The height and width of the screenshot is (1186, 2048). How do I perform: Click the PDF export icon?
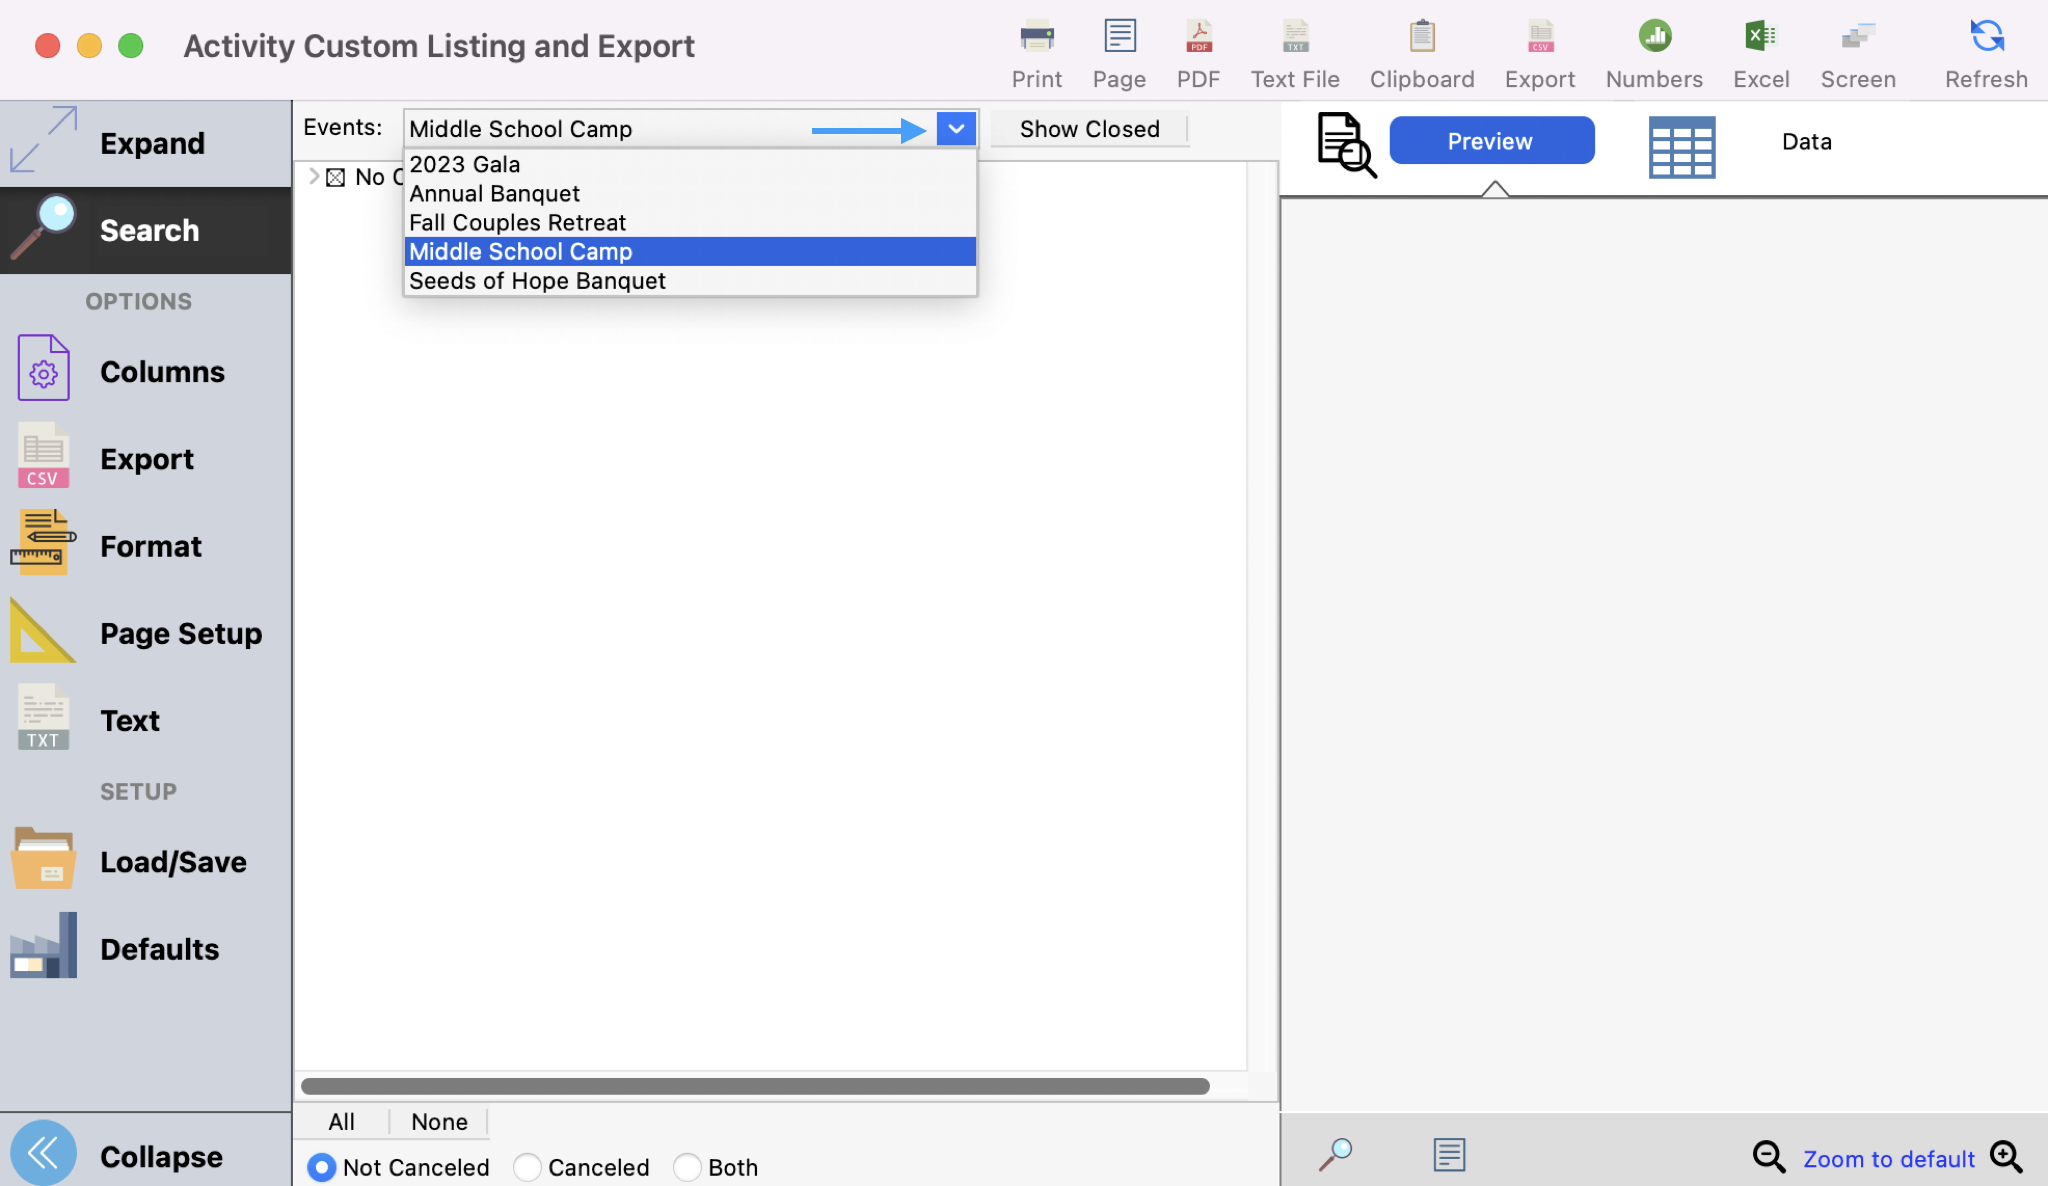click(1198, 38)
